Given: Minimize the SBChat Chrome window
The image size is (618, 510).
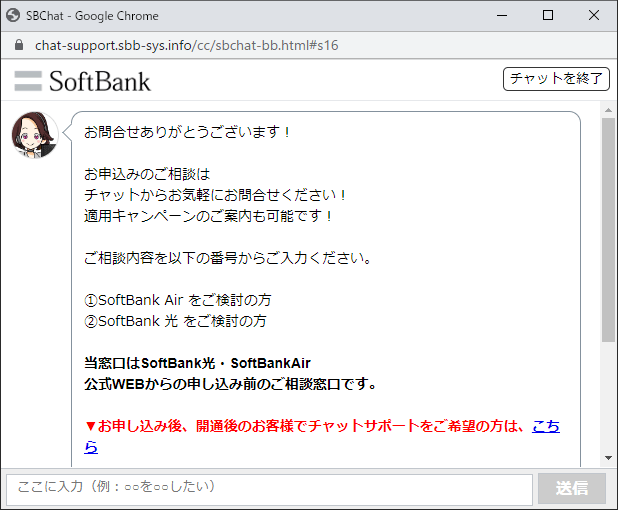Looking at the screenshot, I should [x=502, y=15].
